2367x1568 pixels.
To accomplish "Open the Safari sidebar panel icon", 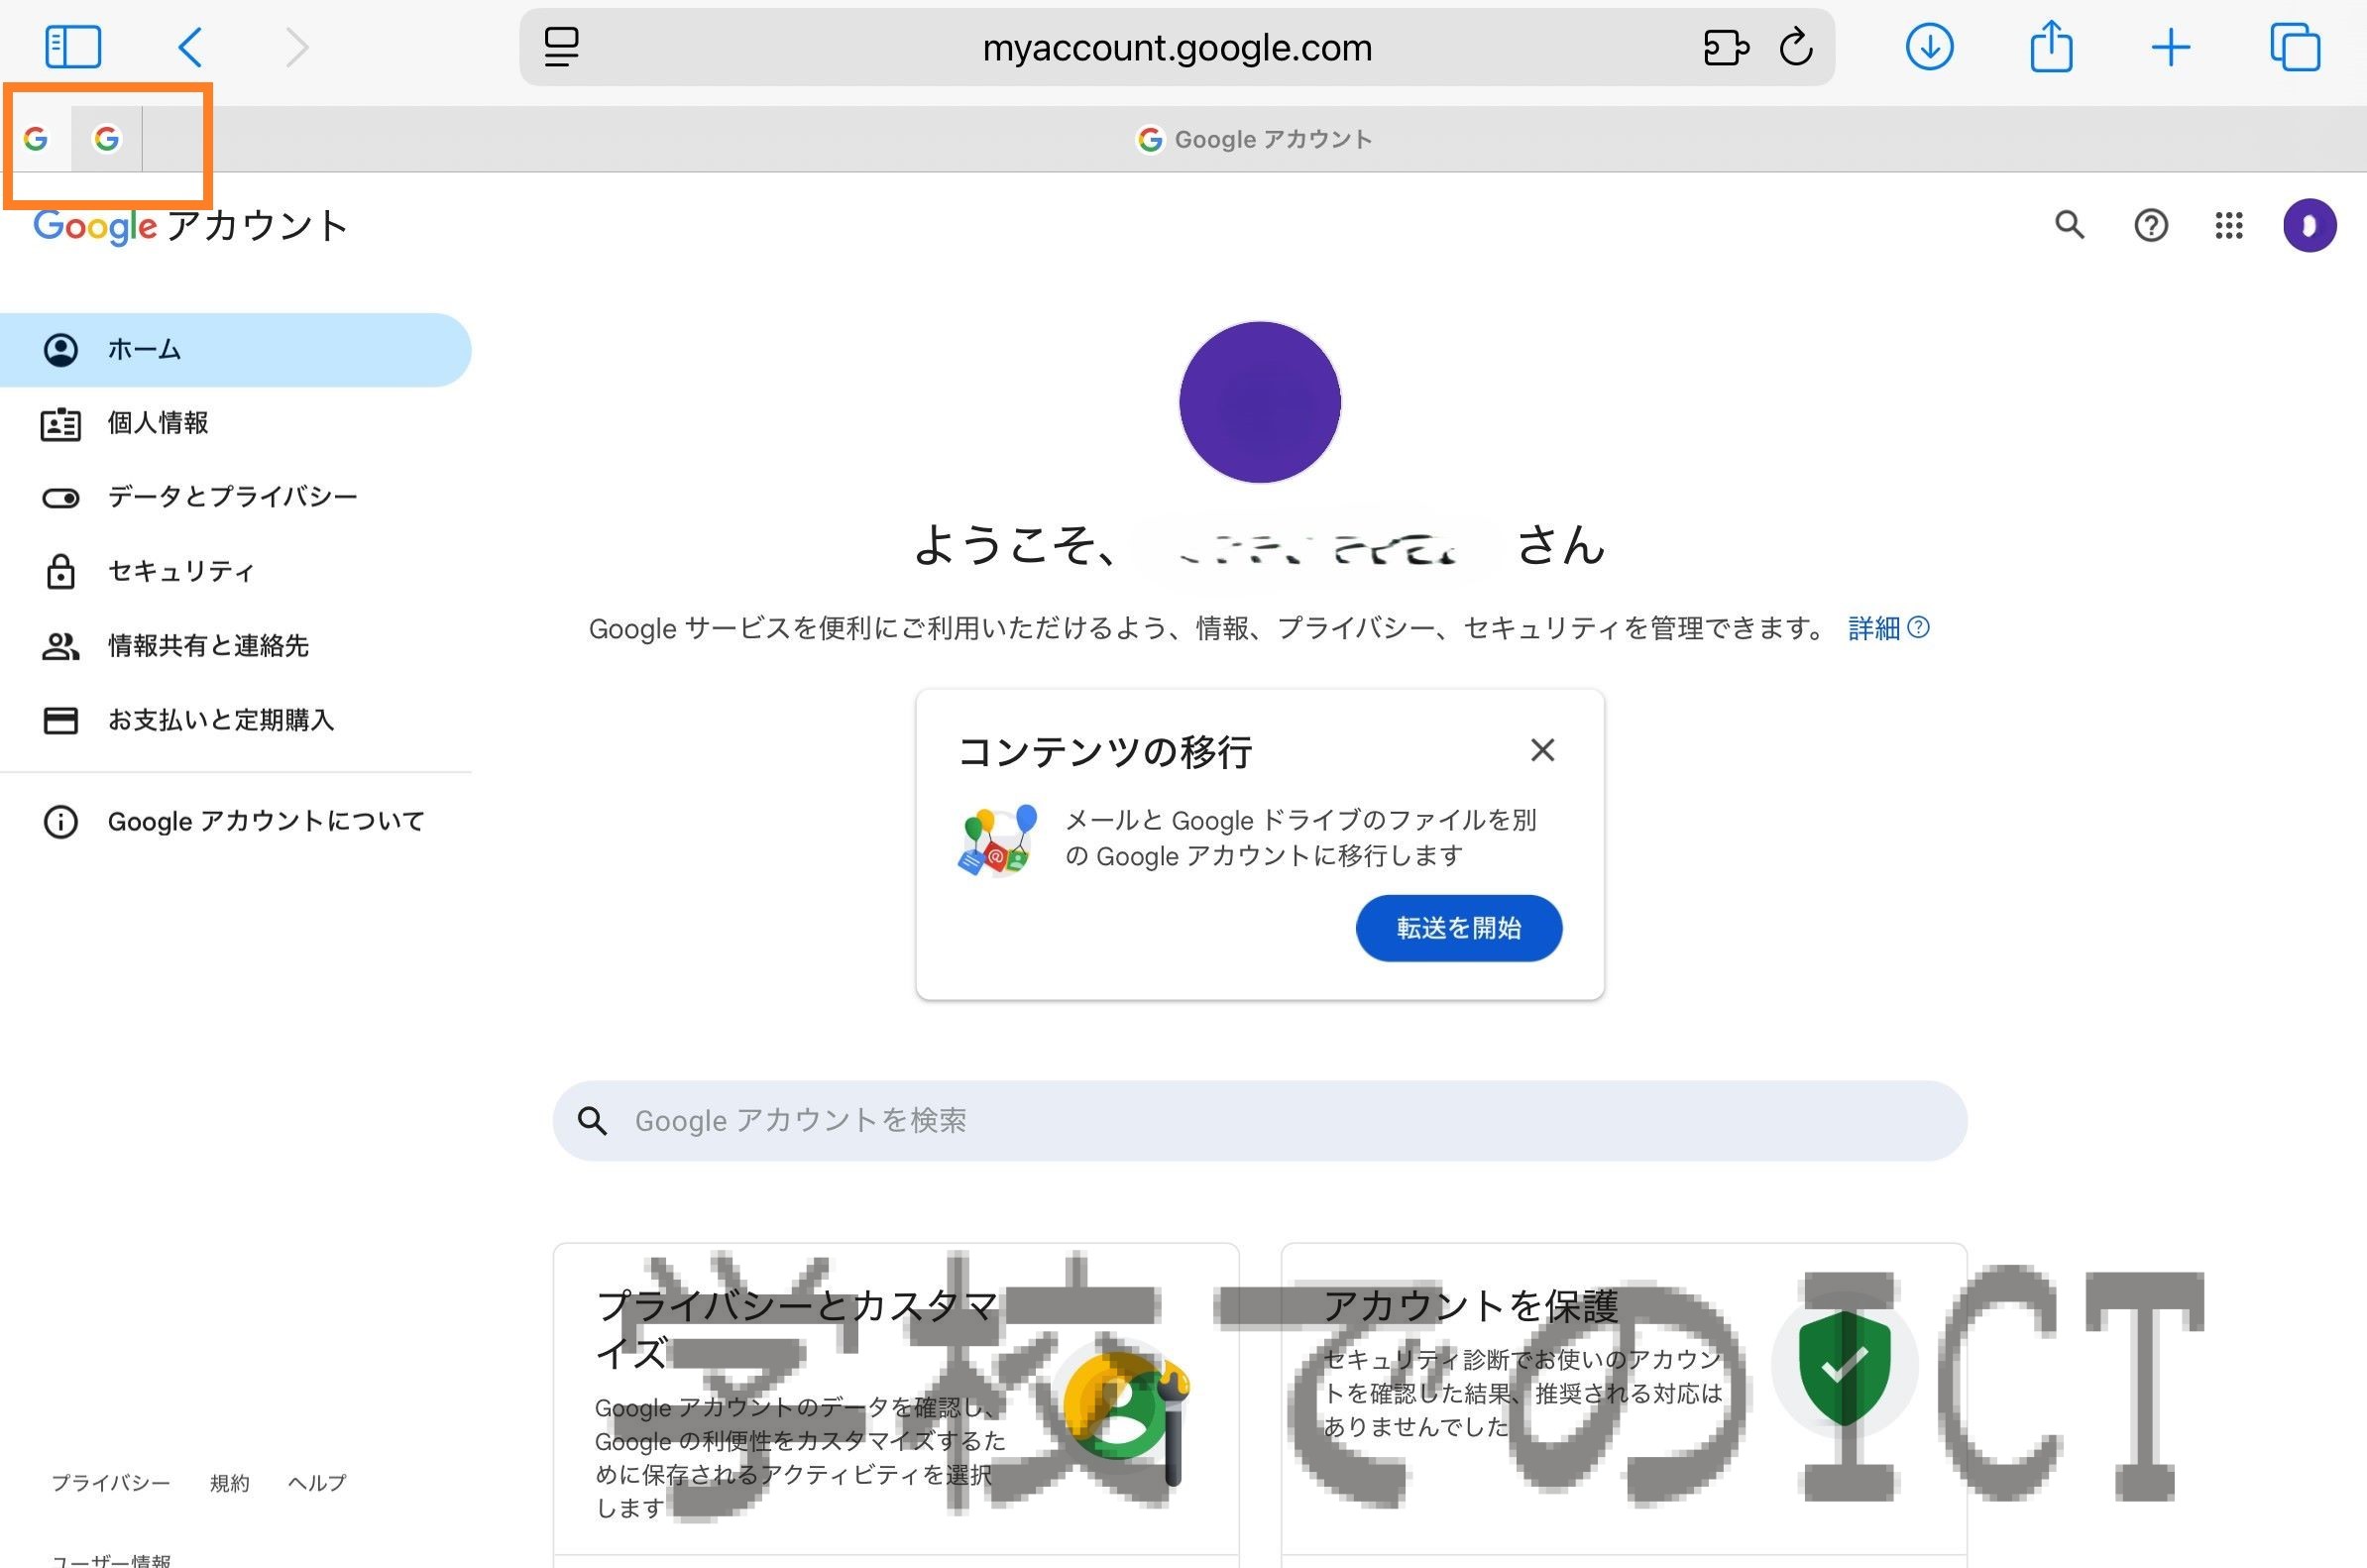I will click(x=73, y=47).
